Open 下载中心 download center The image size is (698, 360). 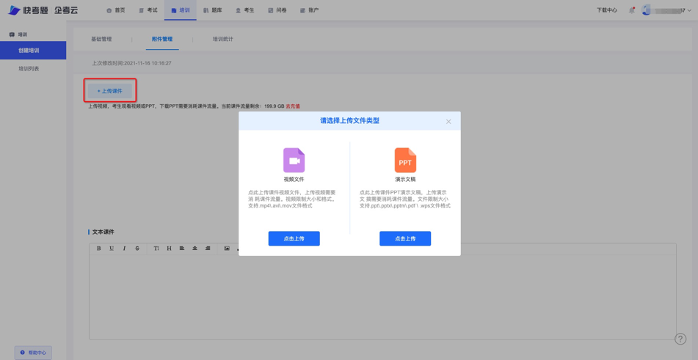point(607,10)
